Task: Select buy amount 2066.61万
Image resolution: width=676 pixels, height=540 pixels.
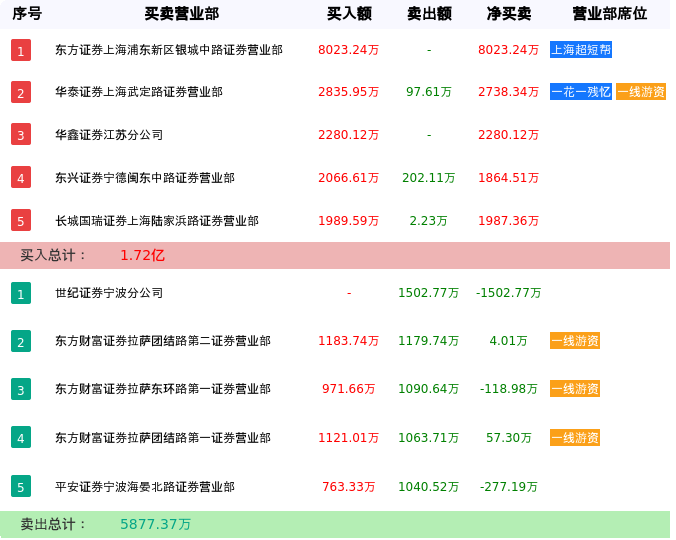Action: click(349, 178)
